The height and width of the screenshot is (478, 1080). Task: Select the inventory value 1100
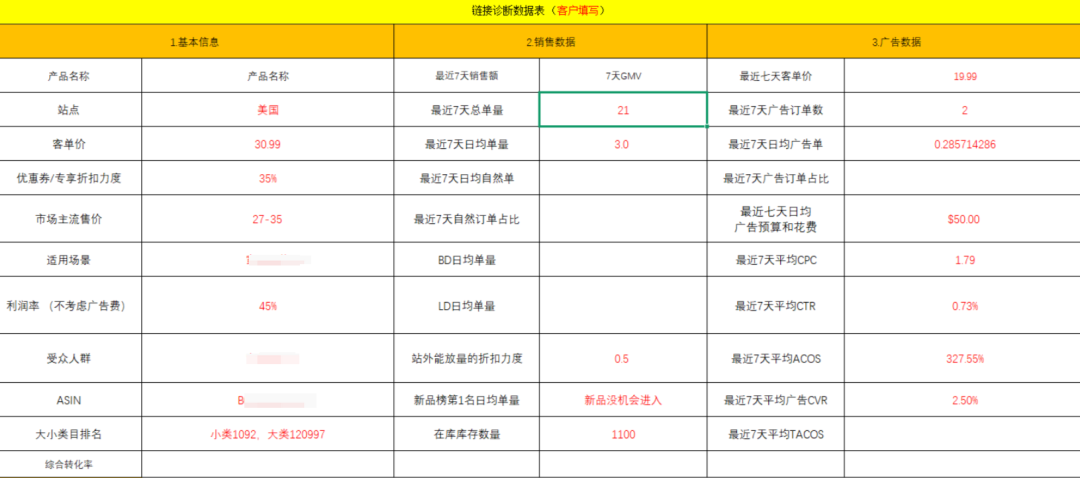pyautogui.click(x=623, y=435)
